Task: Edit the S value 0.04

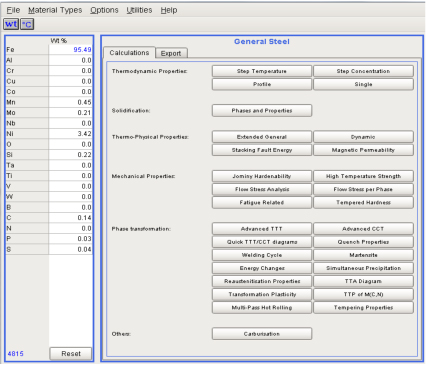Action: coord(70,249)
